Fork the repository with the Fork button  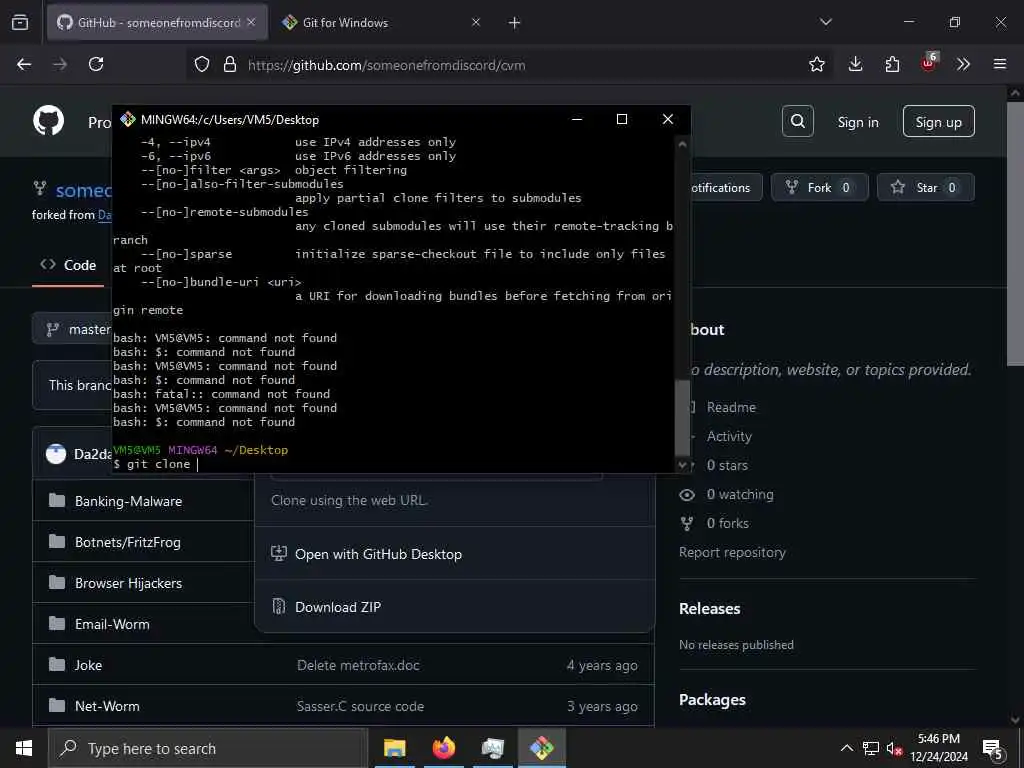click(x=820, y=187)
